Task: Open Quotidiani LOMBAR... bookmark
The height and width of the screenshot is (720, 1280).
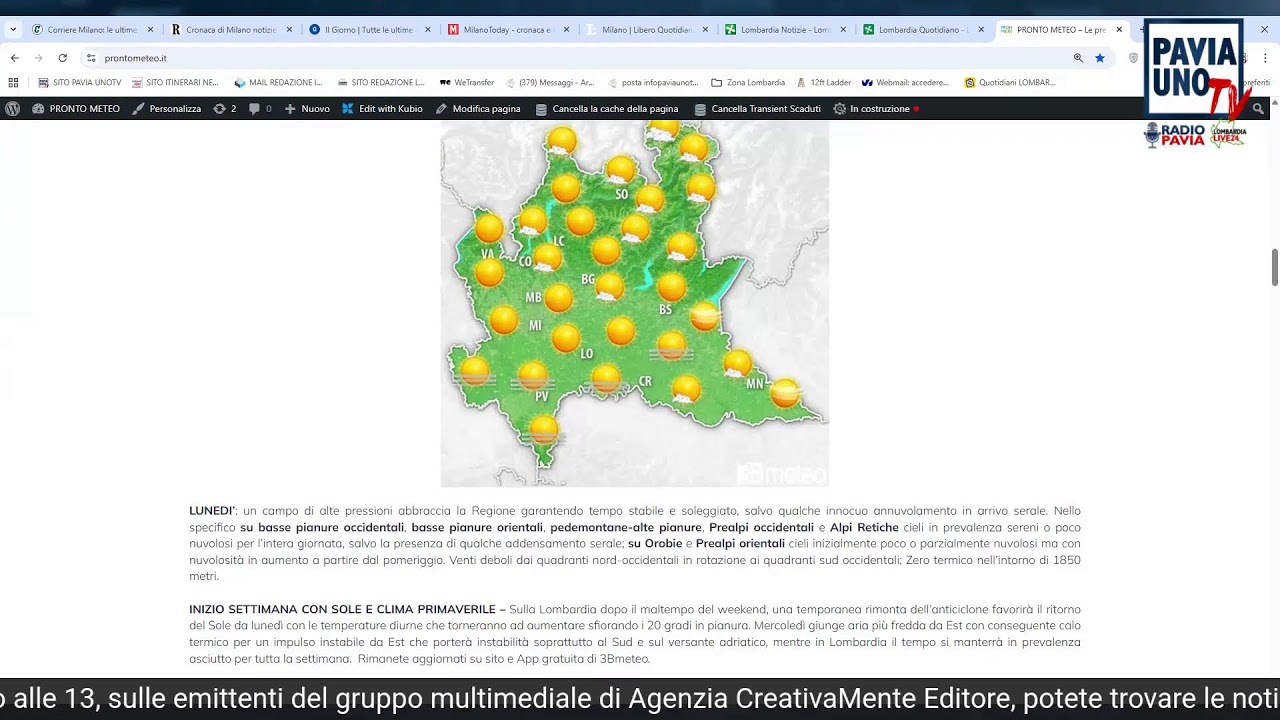Action: pyautogui.click(x=1010, y=82)
